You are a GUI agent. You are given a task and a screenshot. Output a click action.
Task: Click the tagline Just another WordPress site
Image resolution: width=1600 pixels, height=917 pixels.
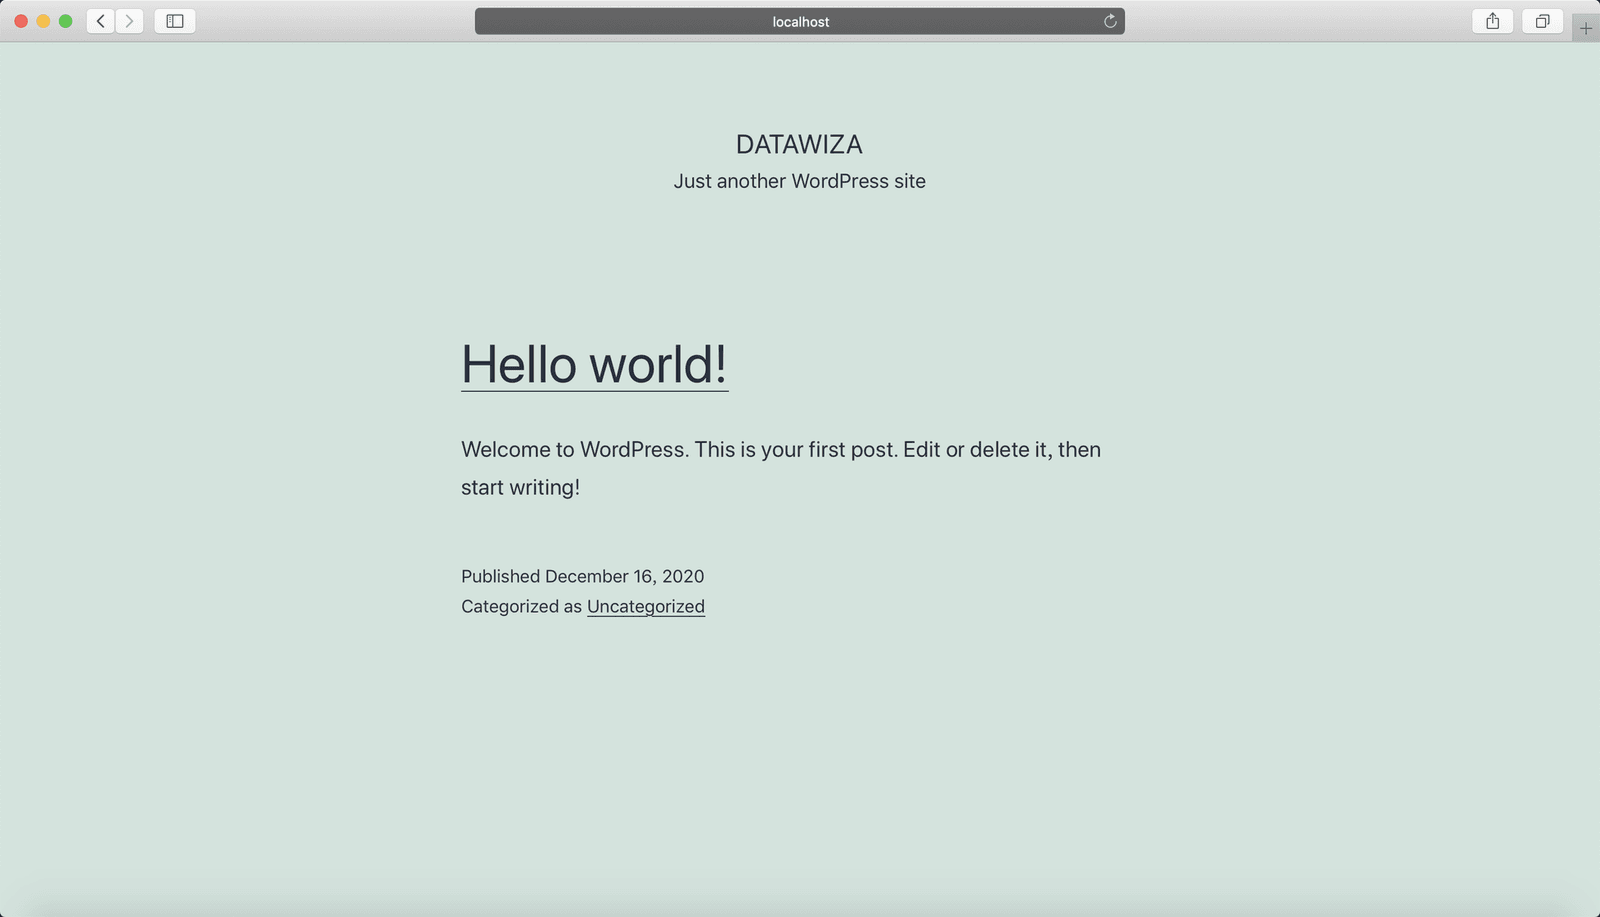click(799, 181)
